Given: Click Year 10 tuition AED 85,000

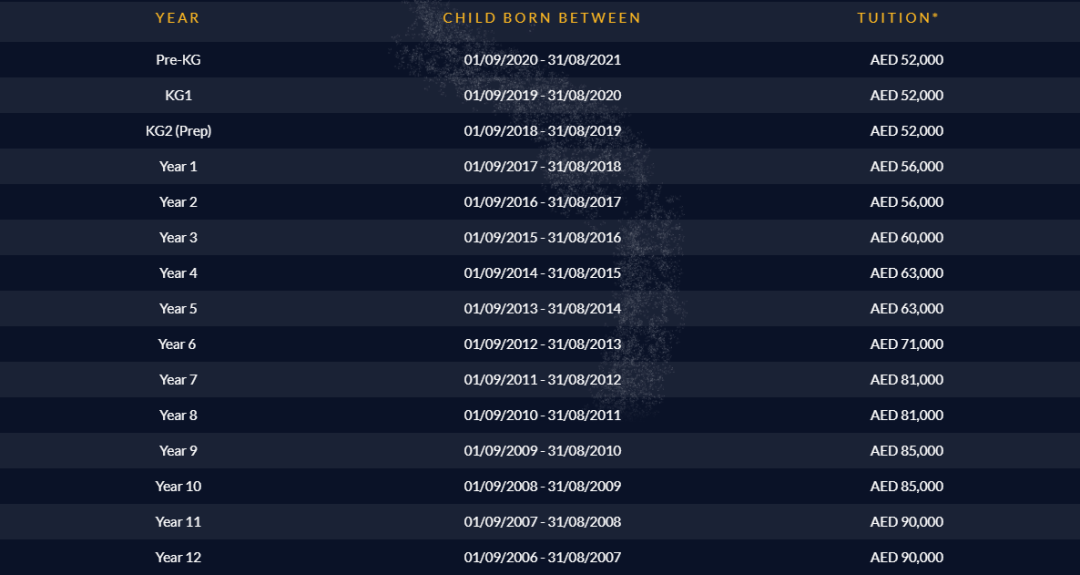Looking at the screenshot, I should click(x=906, y=486).
